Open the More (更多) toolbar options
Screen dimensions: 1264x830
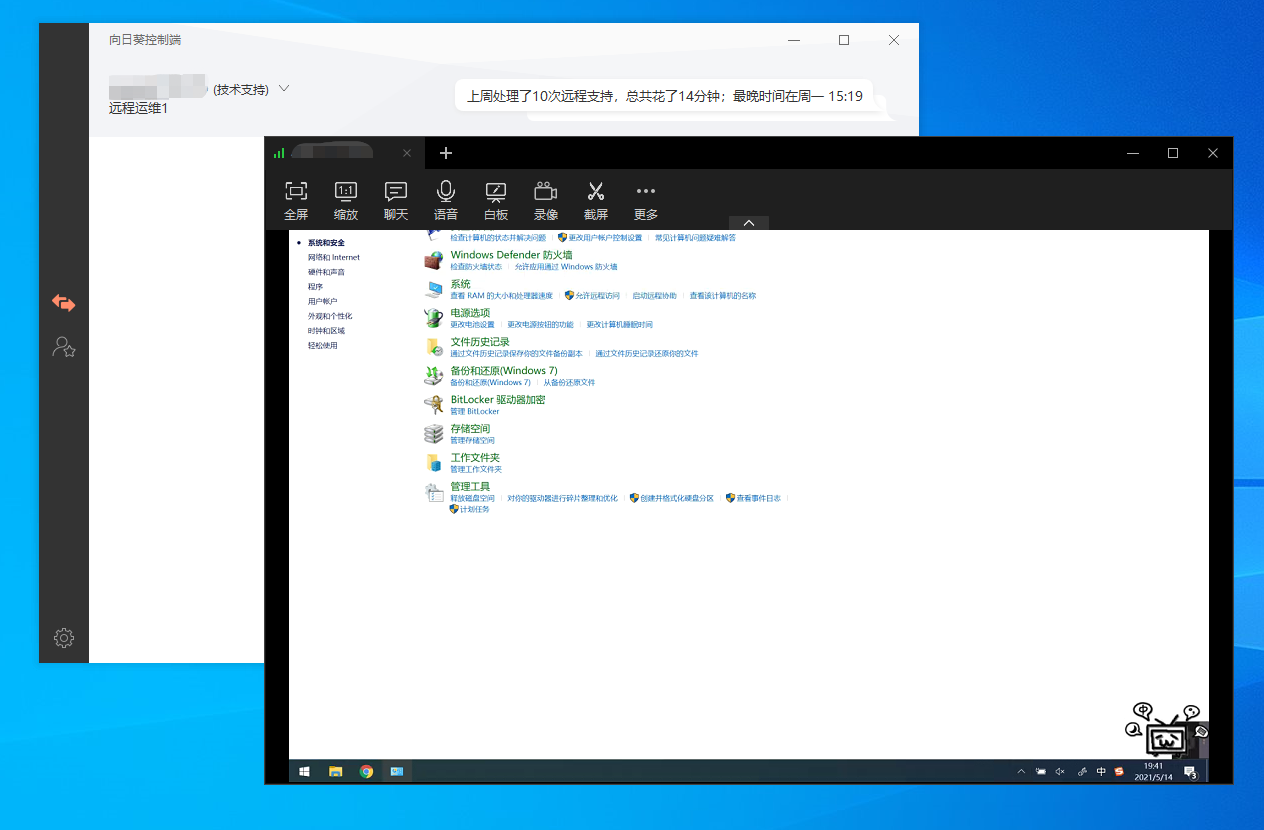(646, 200)
